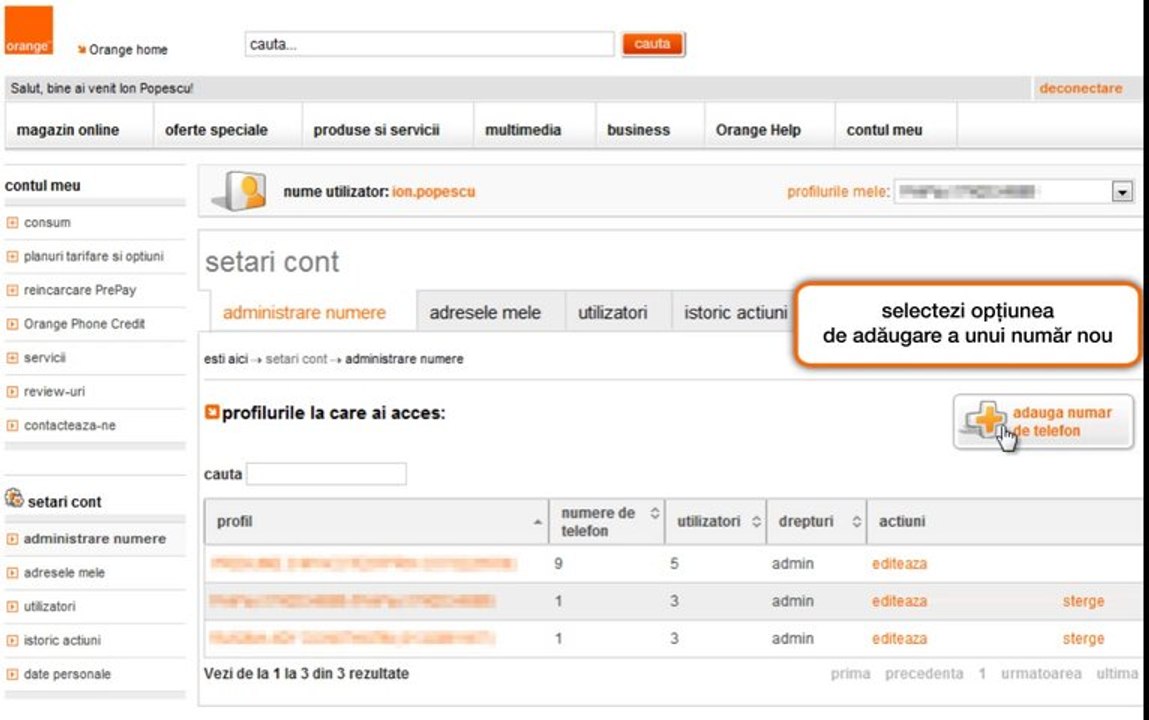Viewport: 1149px width, 720px height.
Task: Open multimedia menu
Action: 523,130
